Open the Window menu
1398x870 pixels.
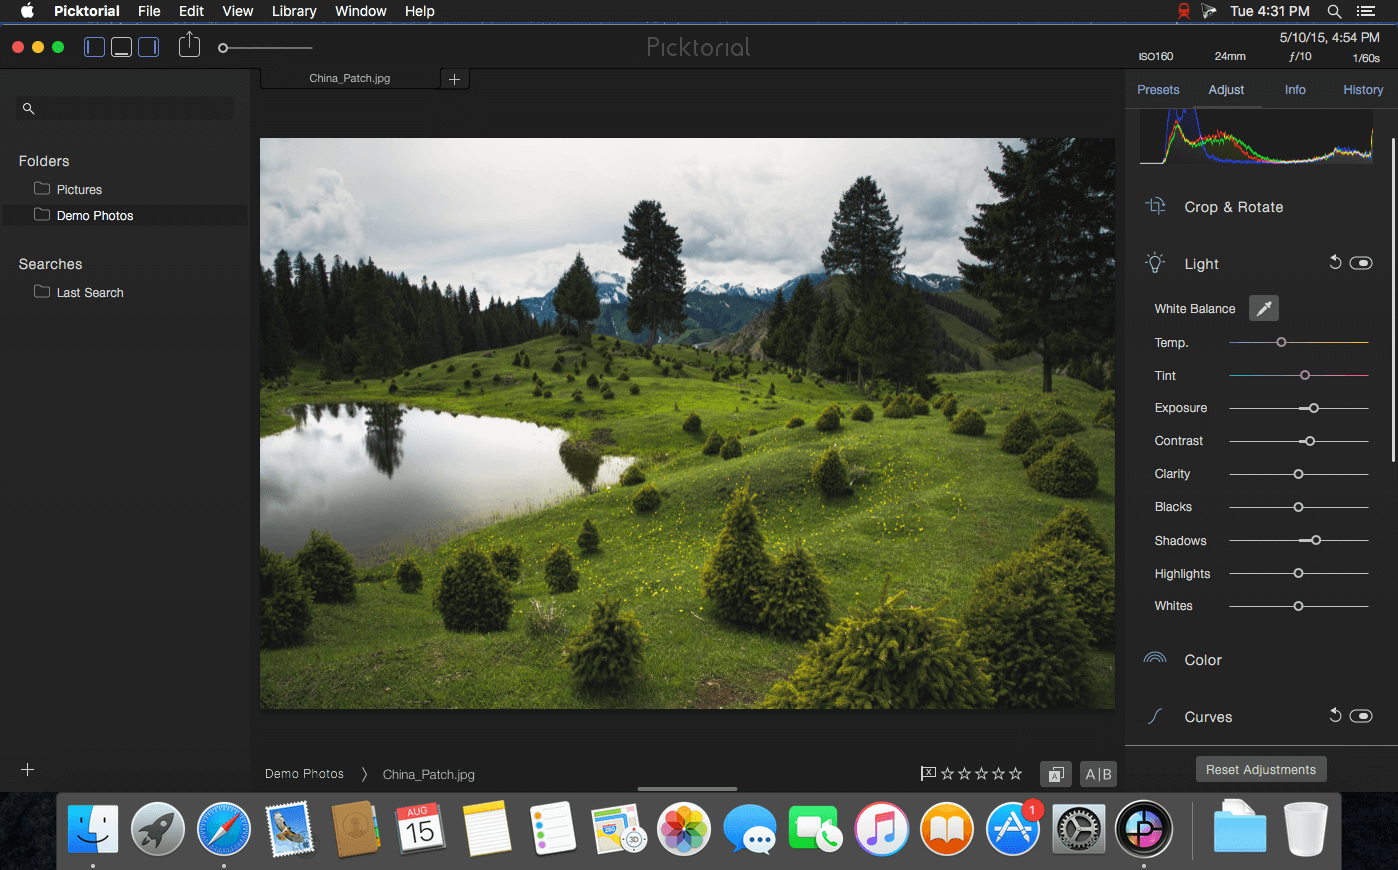coord(360,11)
